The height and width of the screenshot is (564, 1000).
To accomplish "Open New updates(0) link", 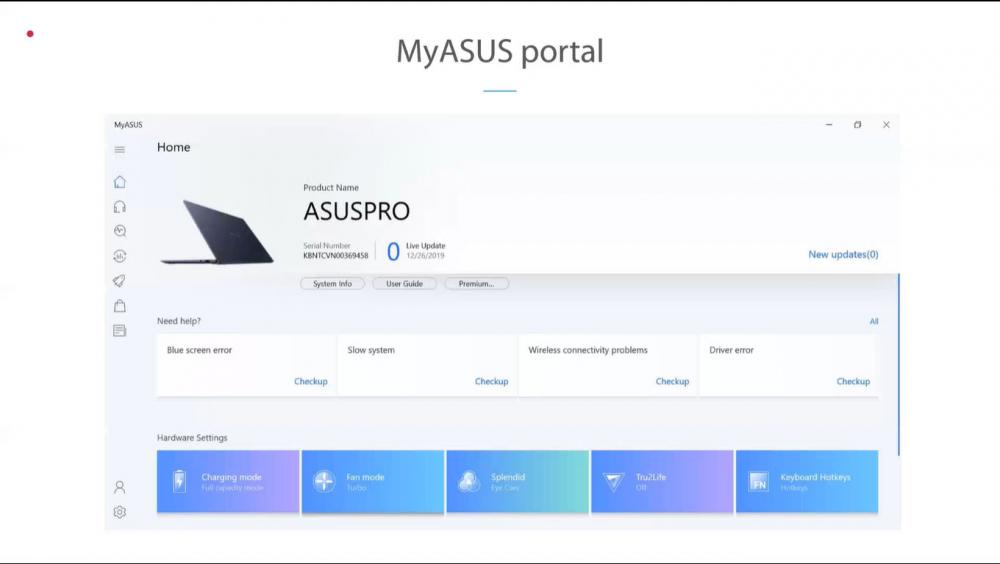I will pyautogui.click(x=843, y=255).
